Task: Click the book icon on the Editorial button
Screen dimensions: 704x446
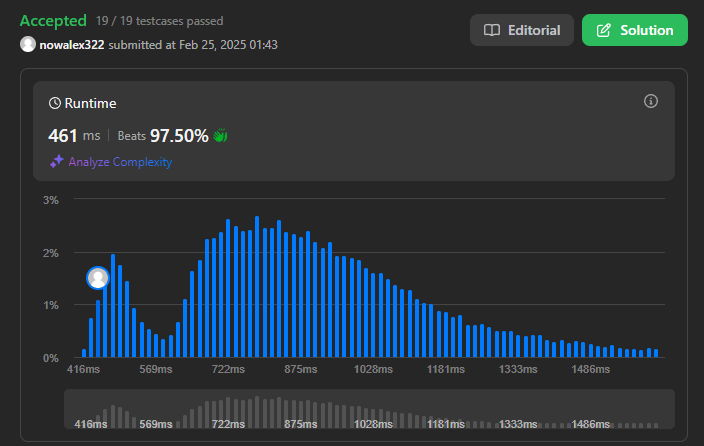Action: (x=492, y=30)
